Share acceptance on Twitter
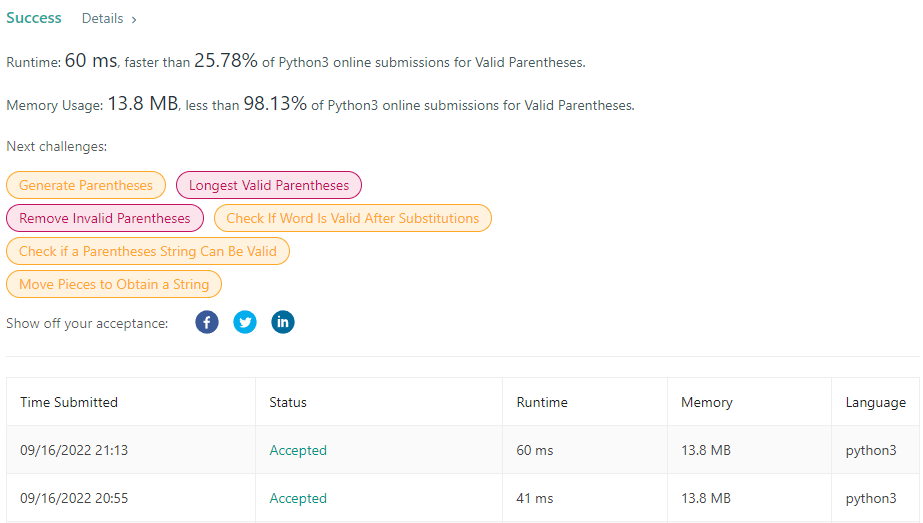This screenshot has height=523, width=923. pos(245,322)
